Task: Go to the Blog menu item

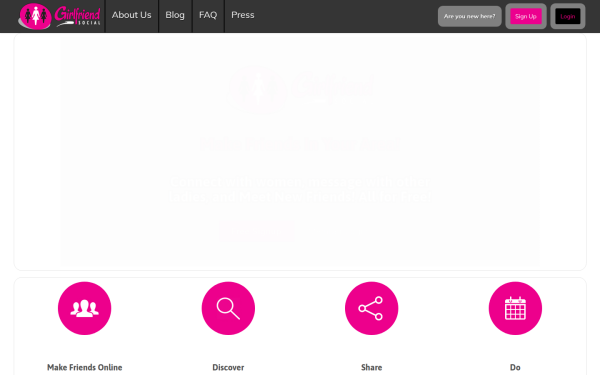Action: 175,15
